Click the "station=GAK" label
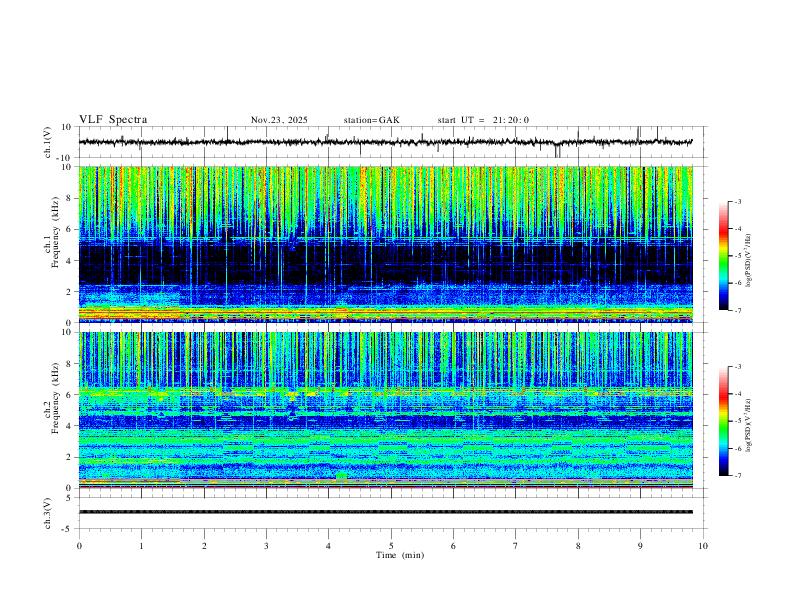Viewport: 792px width, 612px height. pyautogui.click(x=372, y=120)
